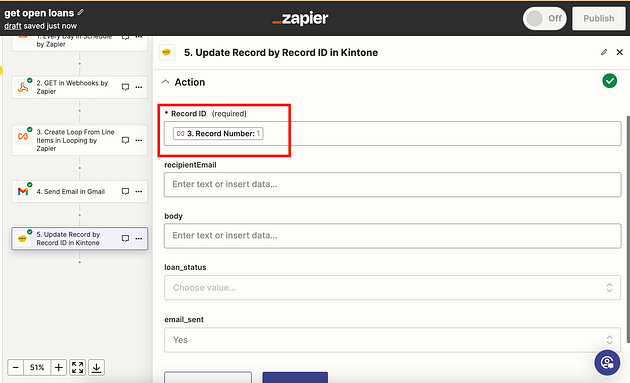Viewport: 630px width, 383px height.
Task: Click green check status in Action section
Action: point(610,81)
